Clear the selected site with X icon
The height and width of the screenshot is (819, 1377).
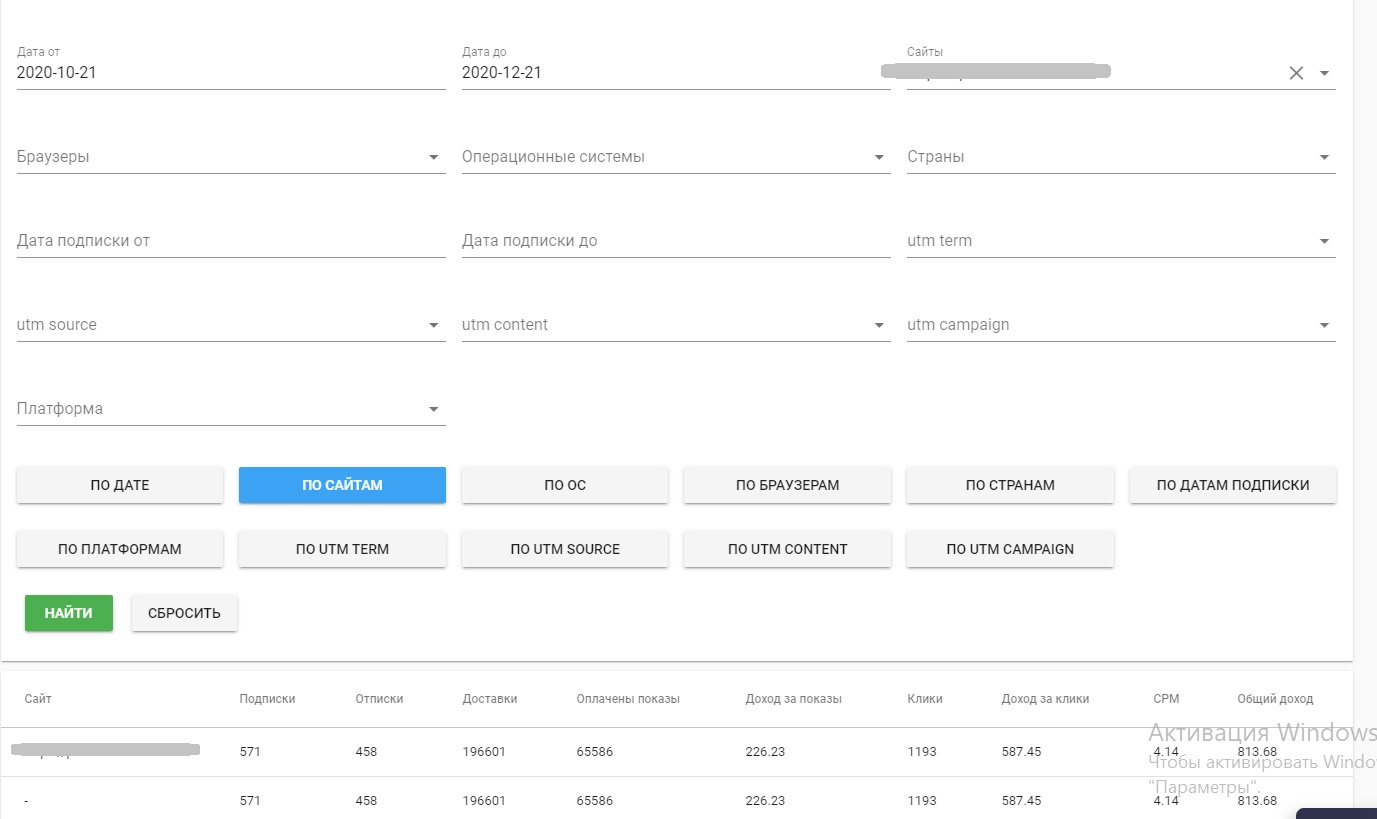click(1296, 73)
